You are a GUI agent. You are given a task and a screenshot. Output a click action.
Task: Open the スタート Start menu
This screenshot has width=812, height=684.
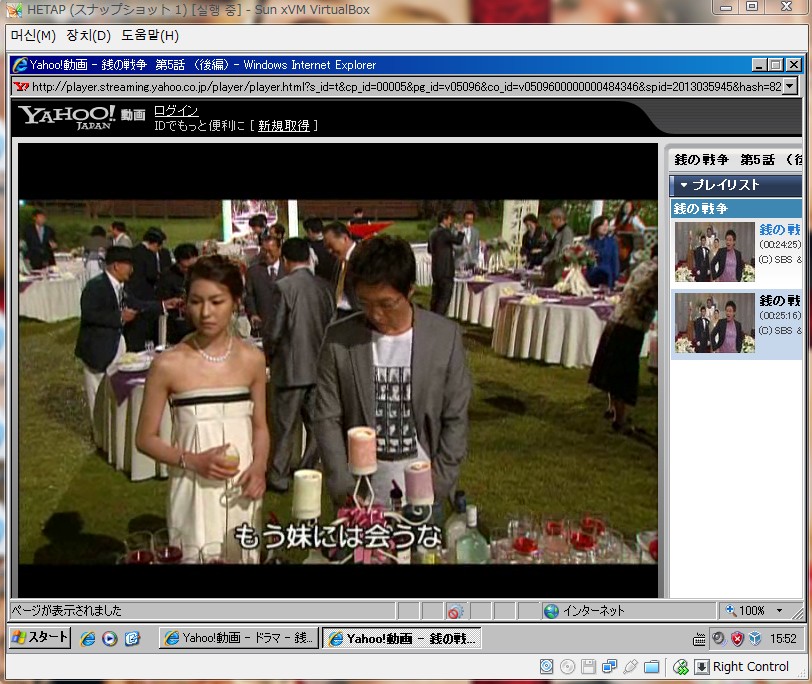[x=40, y=637]
